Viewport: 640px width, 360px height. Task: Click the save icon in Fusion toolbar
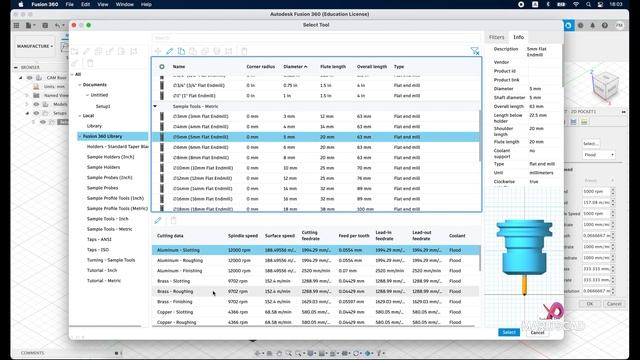(x=45, y=25)
